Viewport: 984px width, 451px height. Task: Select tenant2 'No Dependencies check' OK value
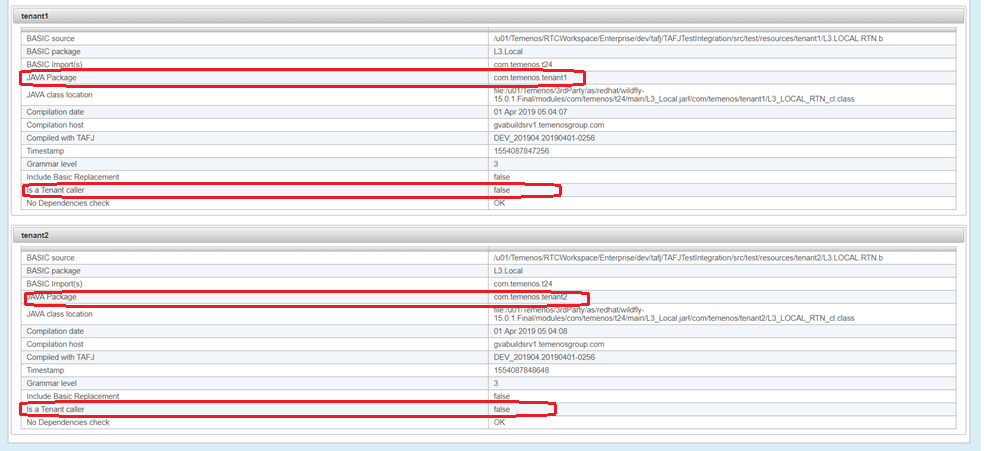coord(500,422)
